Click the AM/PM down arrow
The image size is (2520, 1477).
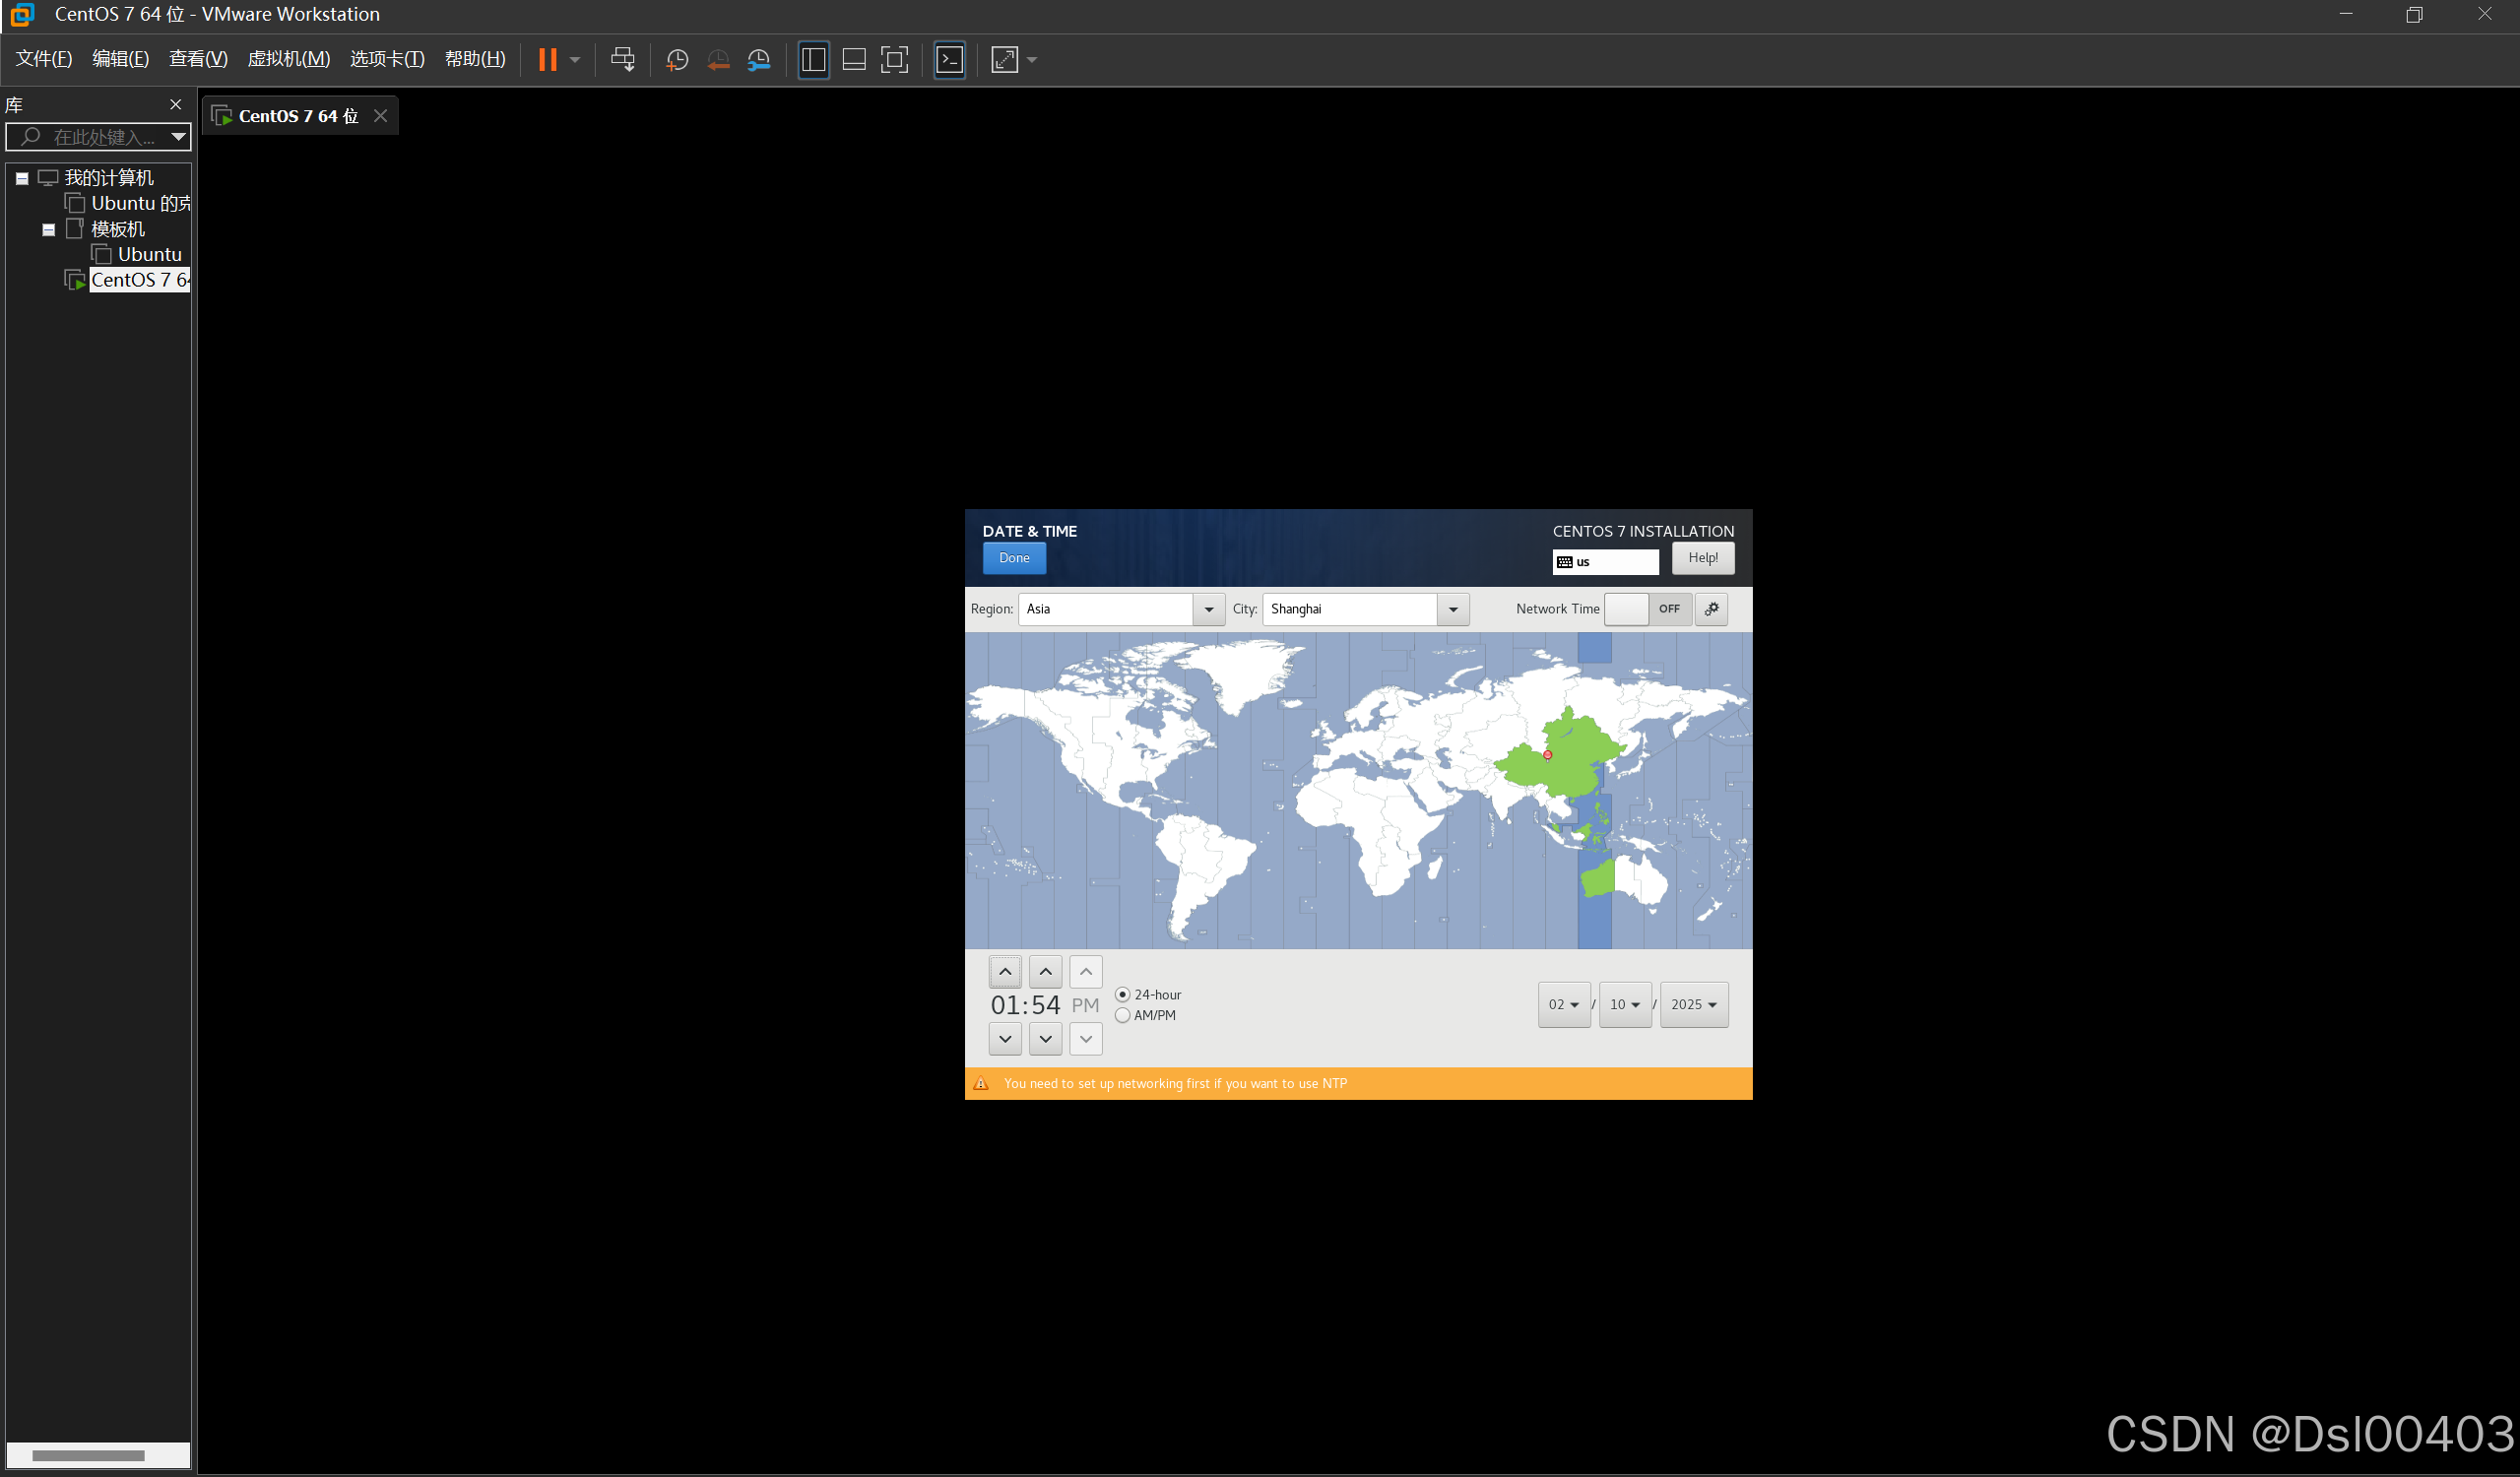(x=1086, y=1039)
